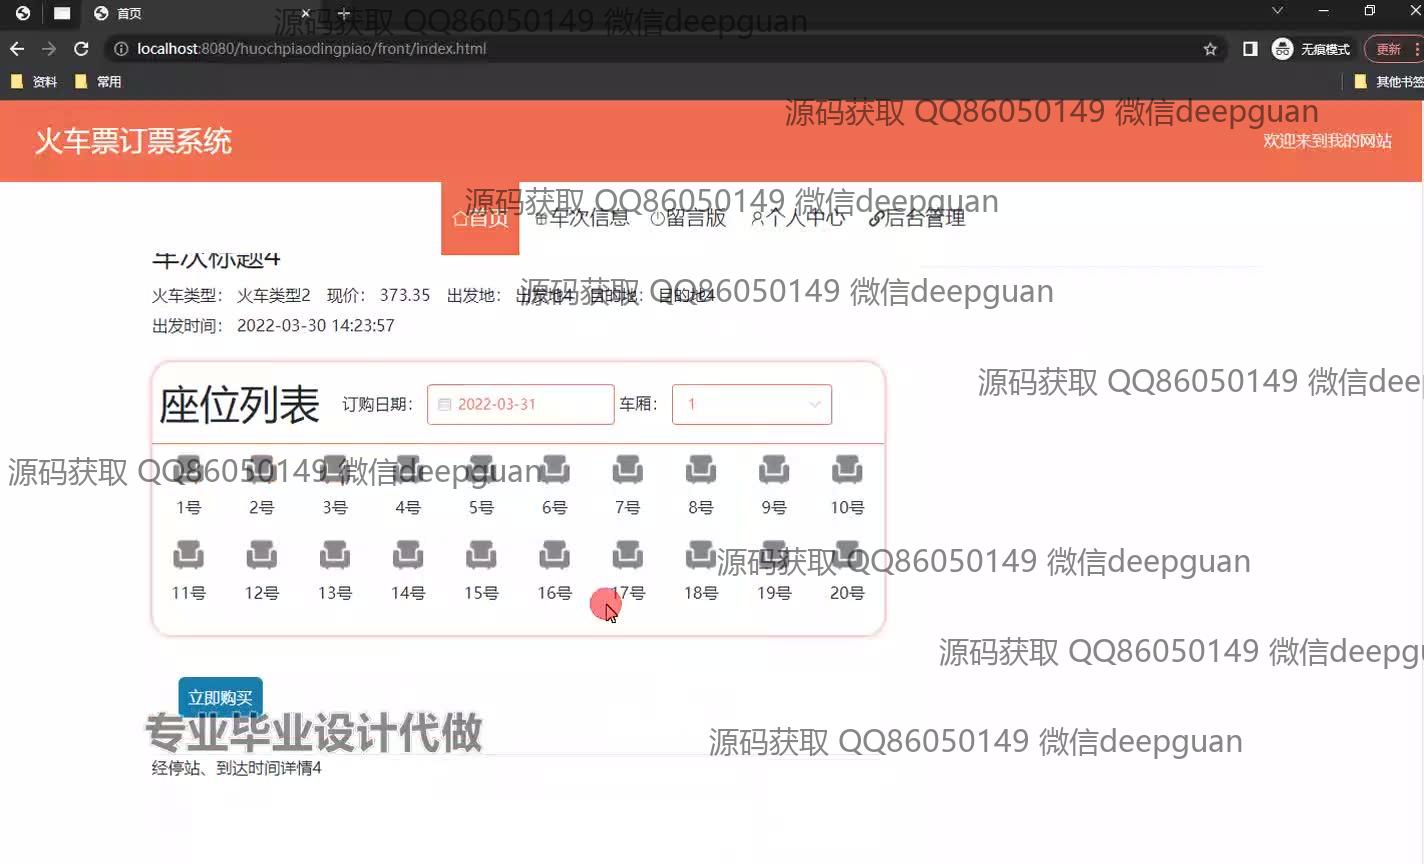The image size is (1424, 864).
Task: Select seat 16号 icon
Action: point(554,555)
